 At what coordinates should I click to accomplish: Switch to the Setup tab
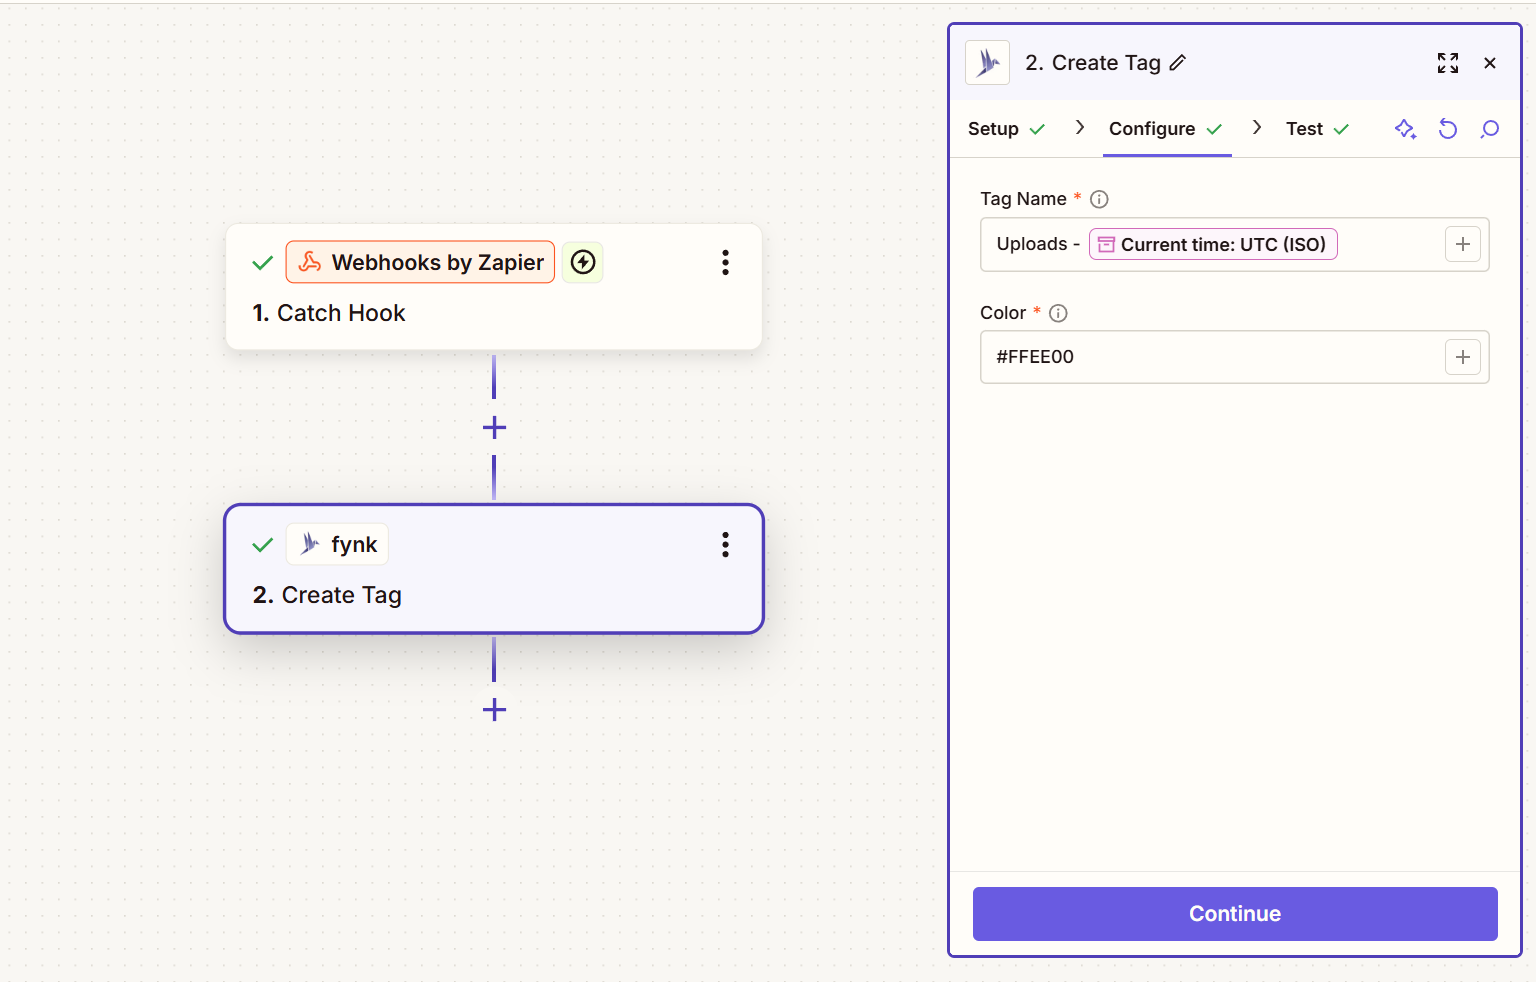[x=994, y=129]
